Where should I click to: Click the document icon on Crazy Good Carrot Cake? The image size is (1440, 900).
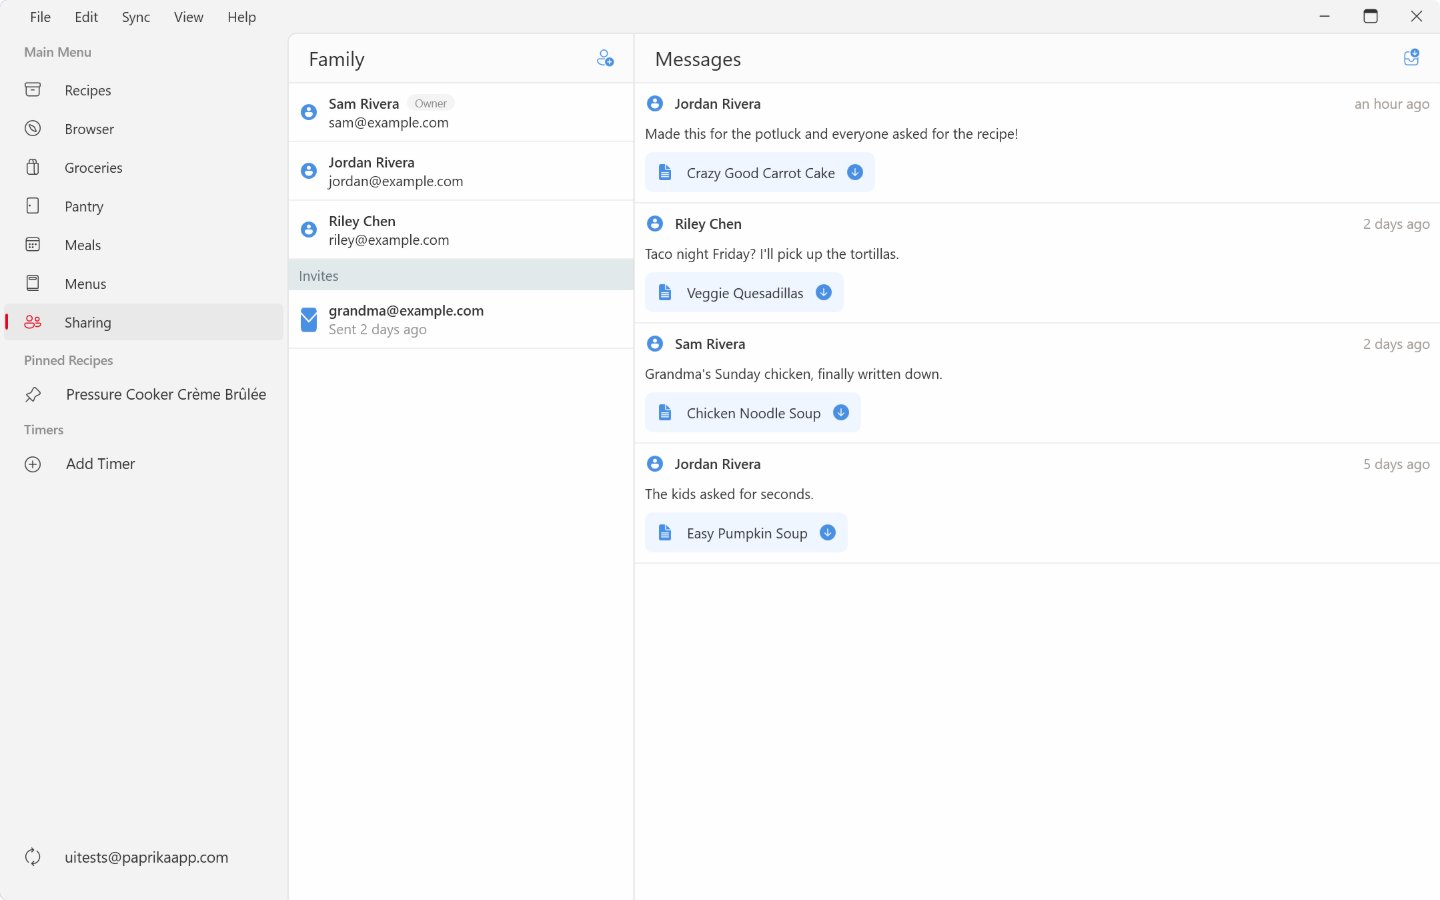pyautogui.click(x=665, y=173)
